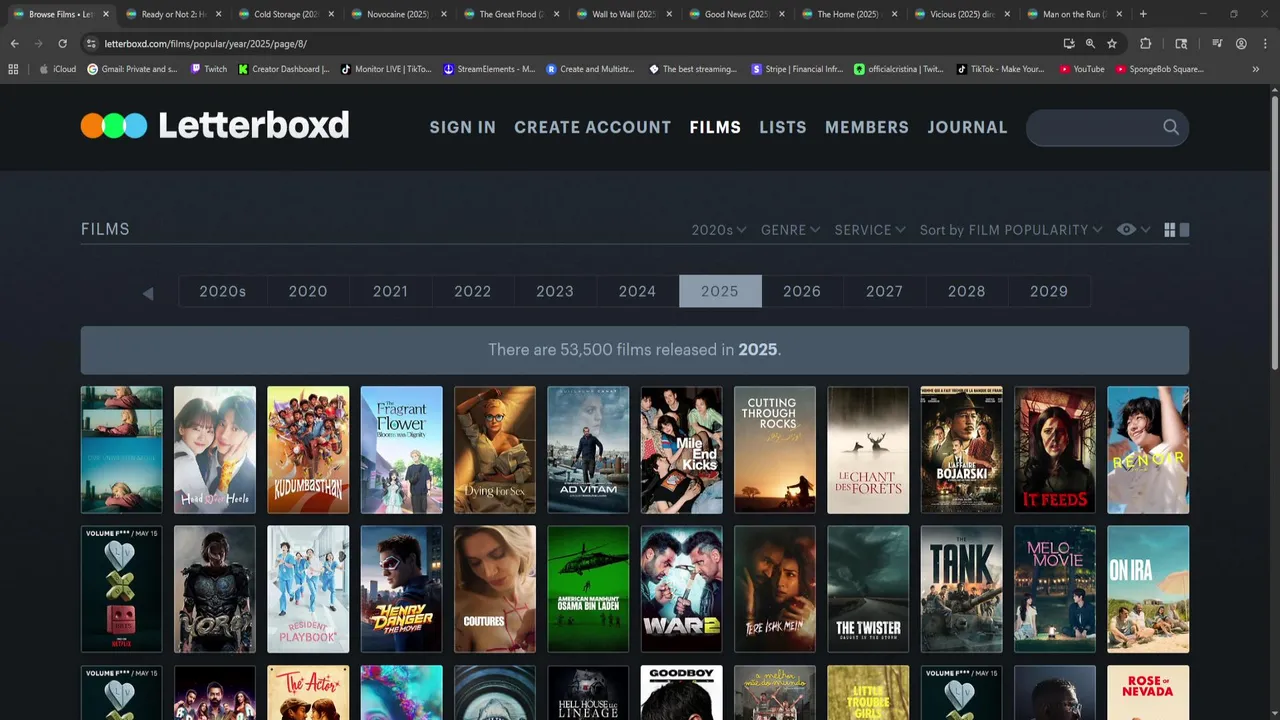Open The Fragrant Flower film poster
Screen dimensions: 1280x720
click(x=402, y=450)
